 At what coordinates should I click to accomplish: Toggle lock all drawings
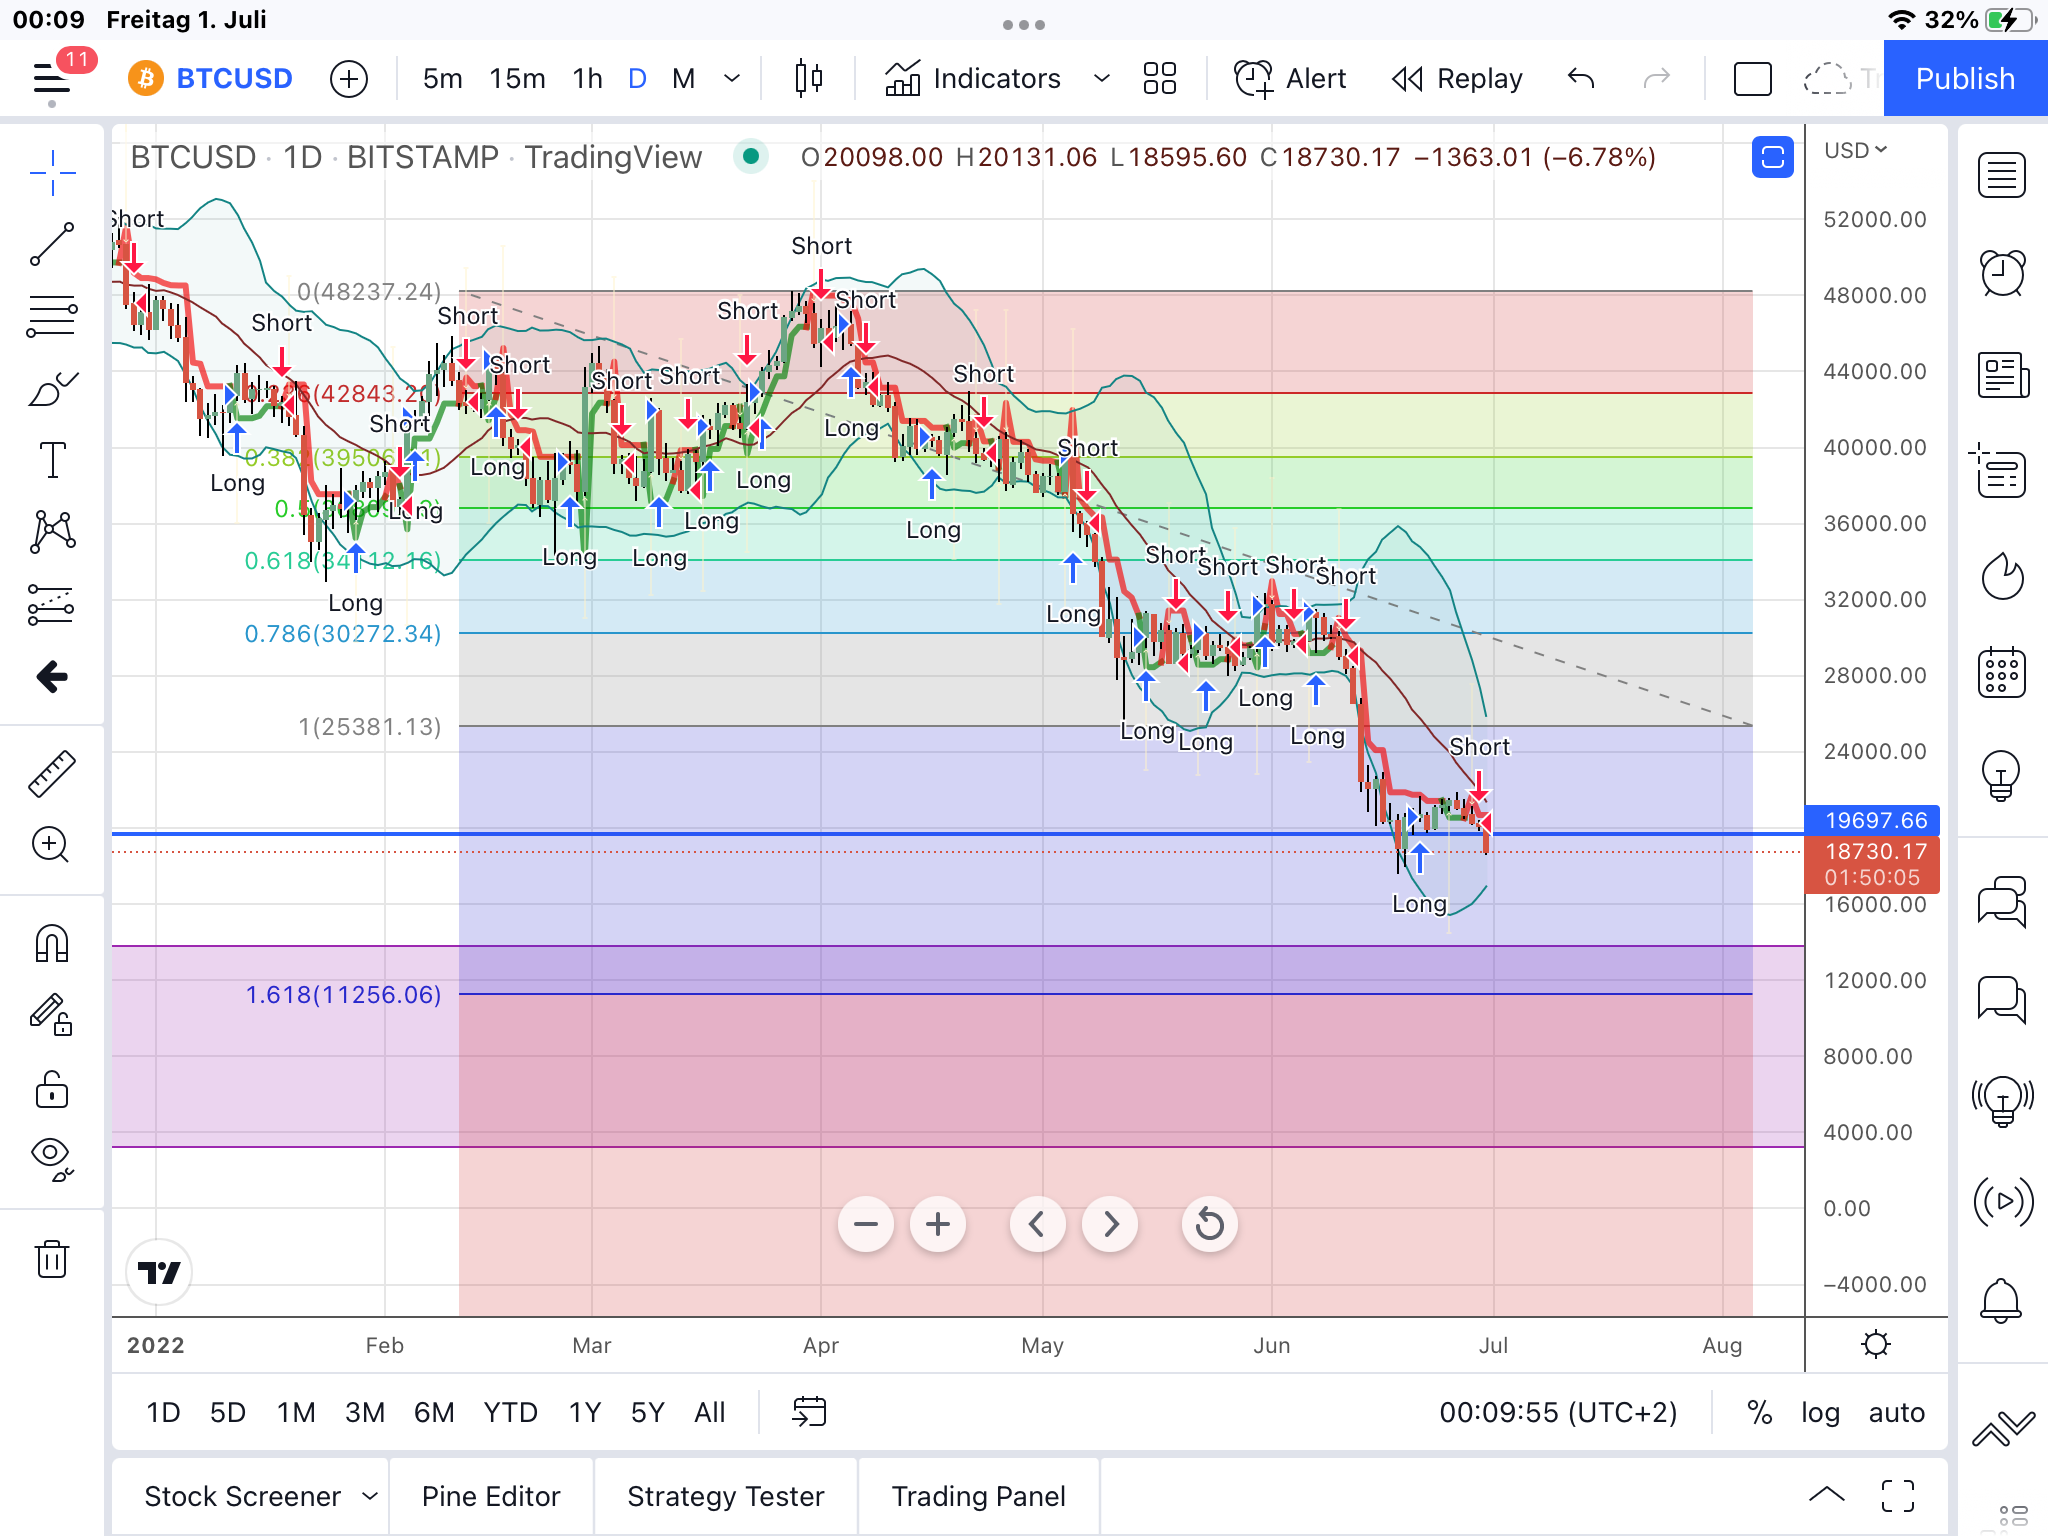(x=52, y=1089)
